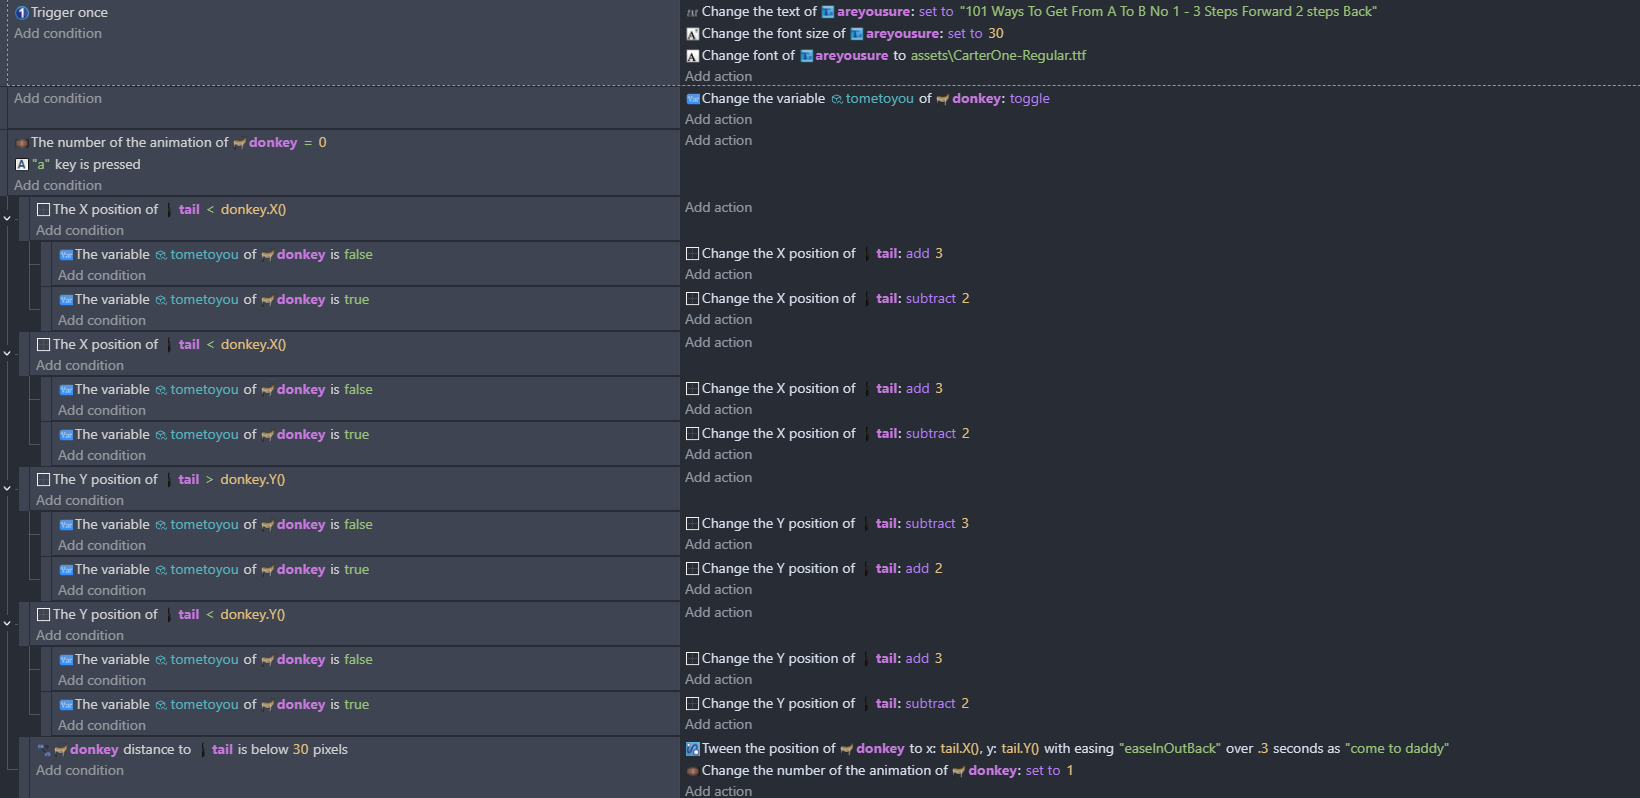1640x798 pixels.
Task: Collapse the first tail < donkey.X() event
Action: coord(7,219)
